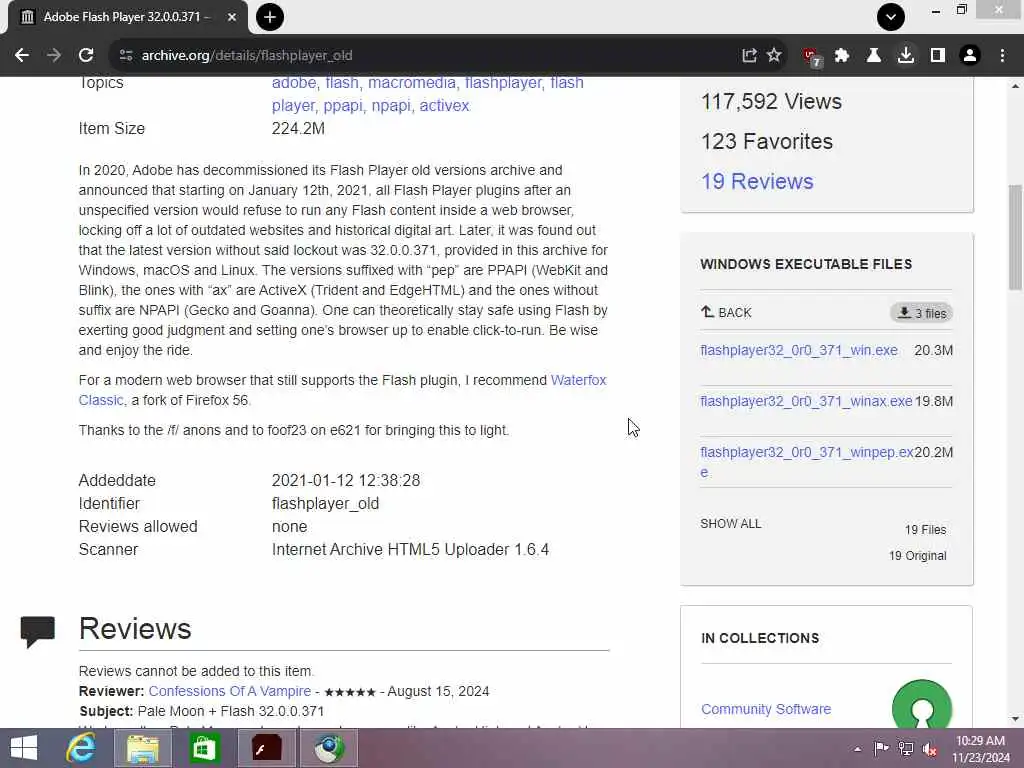Click the 19 Original files link
This screenshot has width=1024, height=768.
[x=917, y=556]
